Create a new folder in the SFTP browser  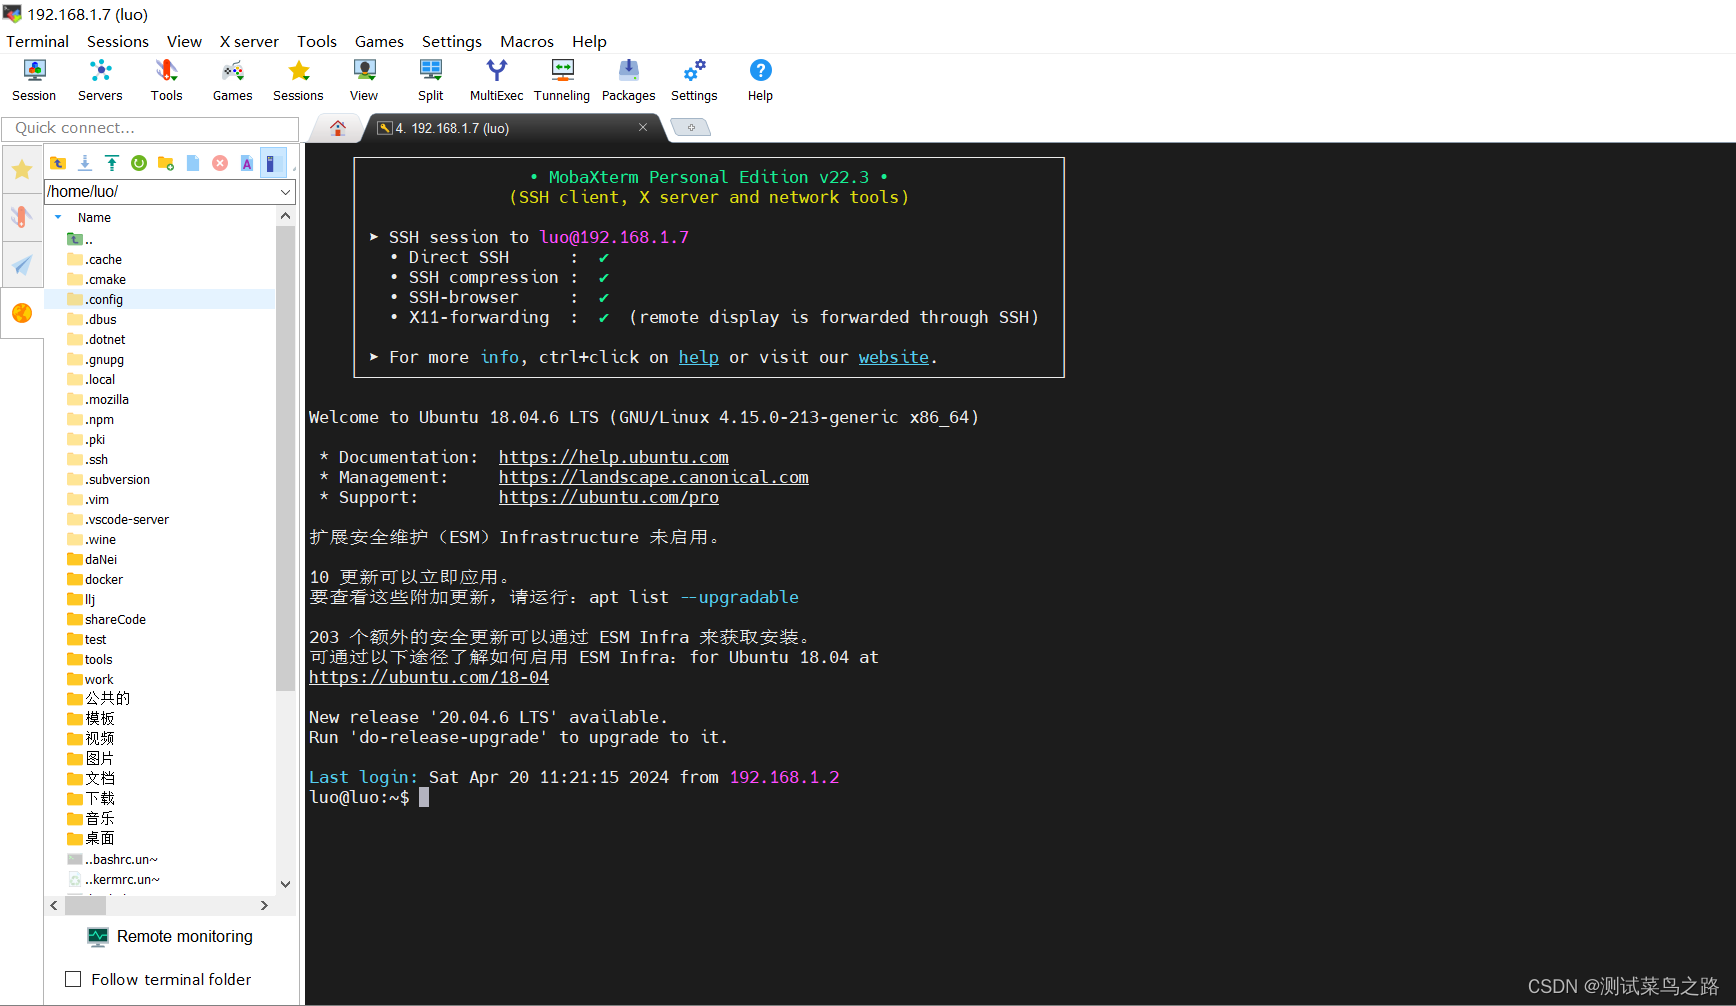pos(165,162)
